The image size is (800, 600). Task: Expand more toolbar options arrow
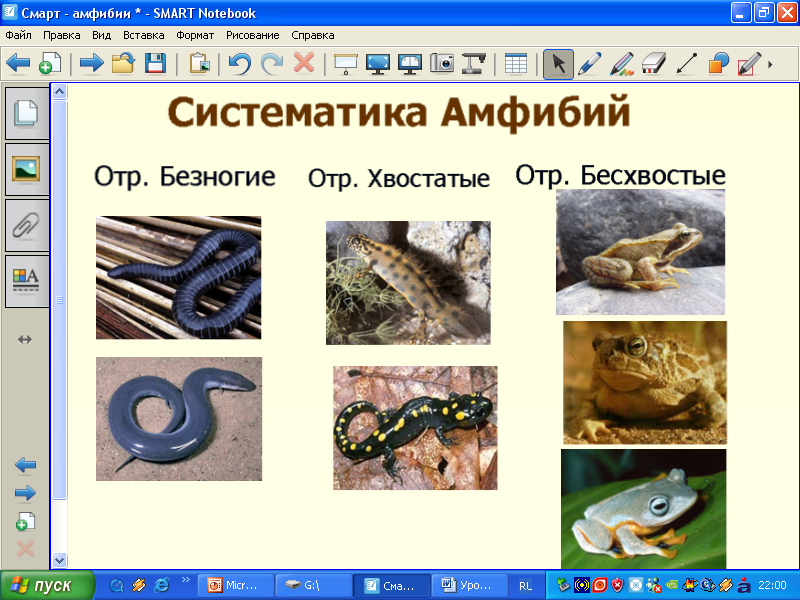click(x=770, y=65)
